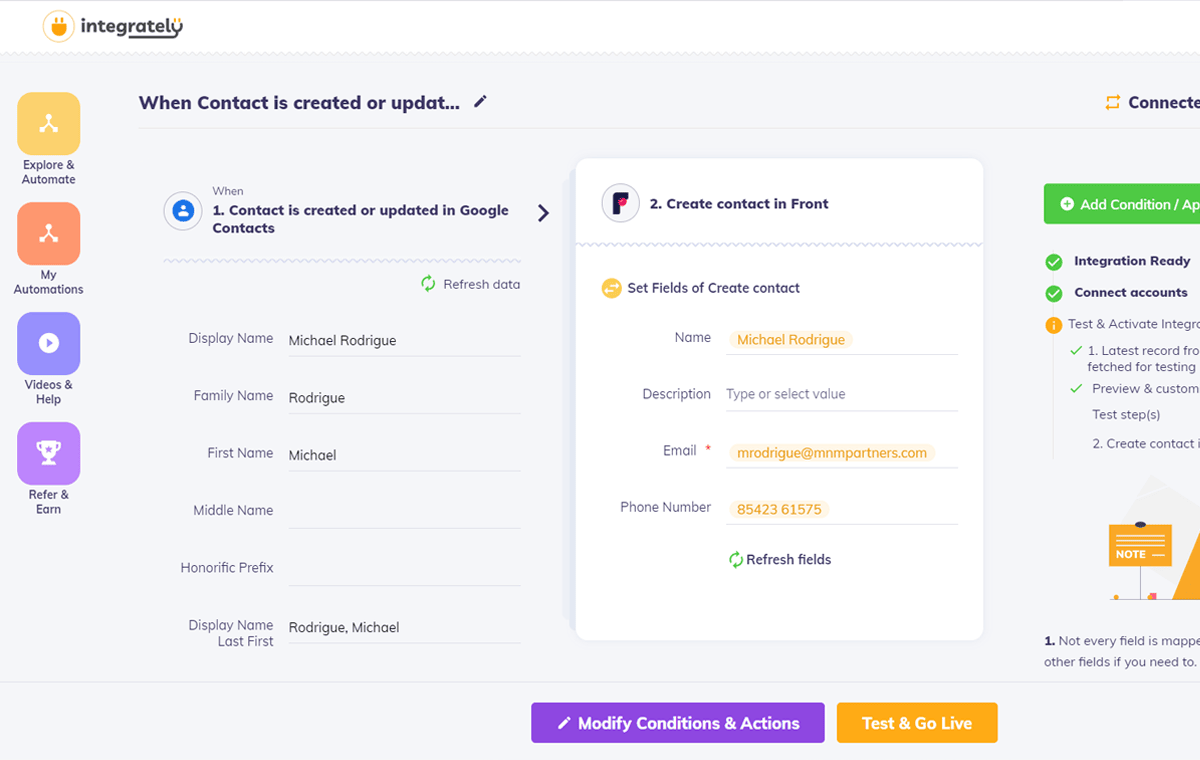Viewport: 1200px width, 760px height.
Task: Click the Front app icon in step 2
Action: [x=619, y=203]
